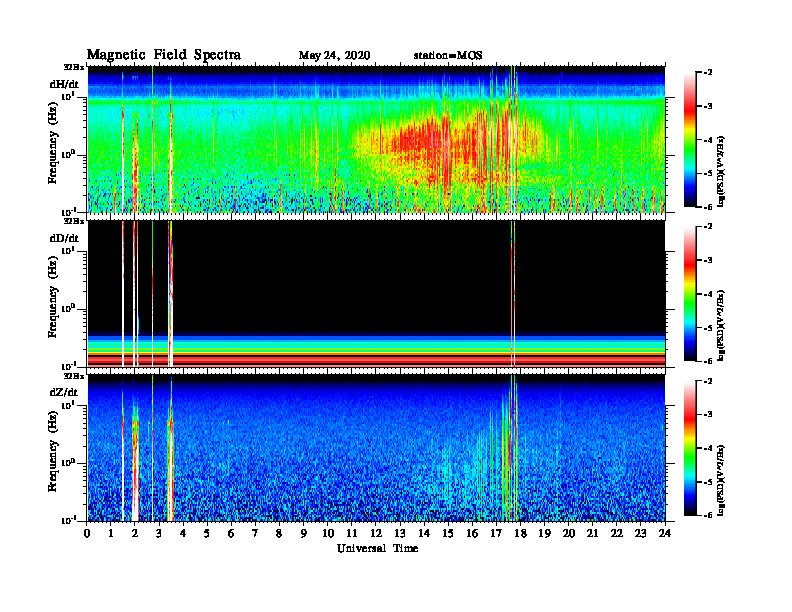Click the '17' hour tick on Universal Time axis
Screen dimensions: 792x612
pyautogui.click(x=497, y=533)
